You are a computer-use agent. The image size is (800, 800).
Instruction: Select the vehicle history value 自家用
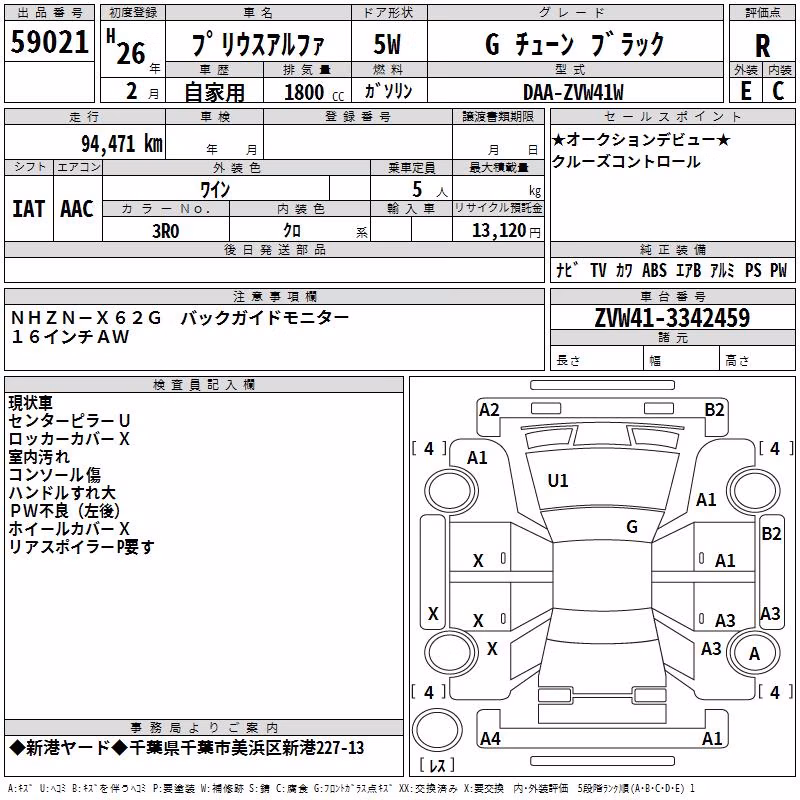[214, 92]
